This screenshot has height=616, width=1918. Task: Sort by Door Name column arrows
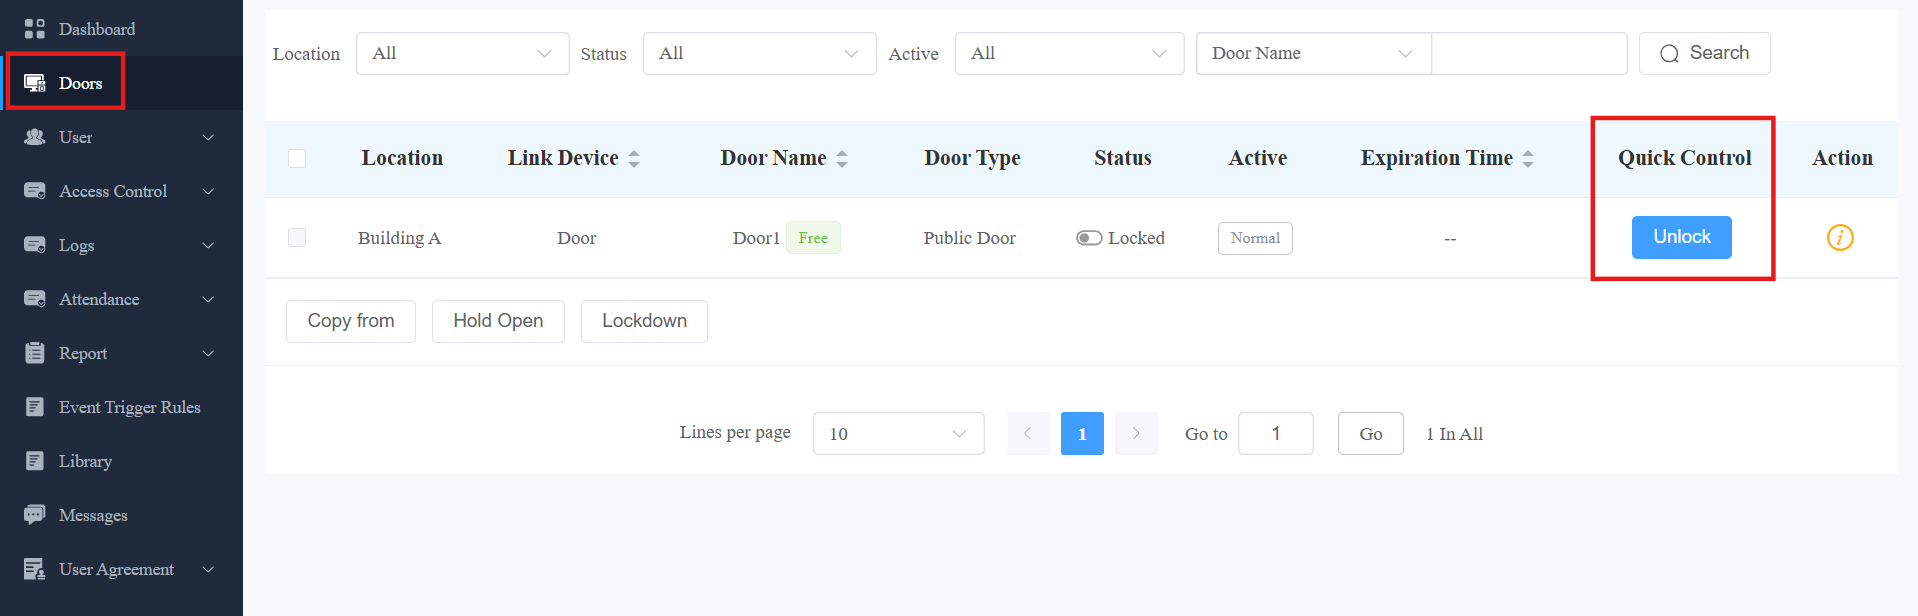click(842, 159)
